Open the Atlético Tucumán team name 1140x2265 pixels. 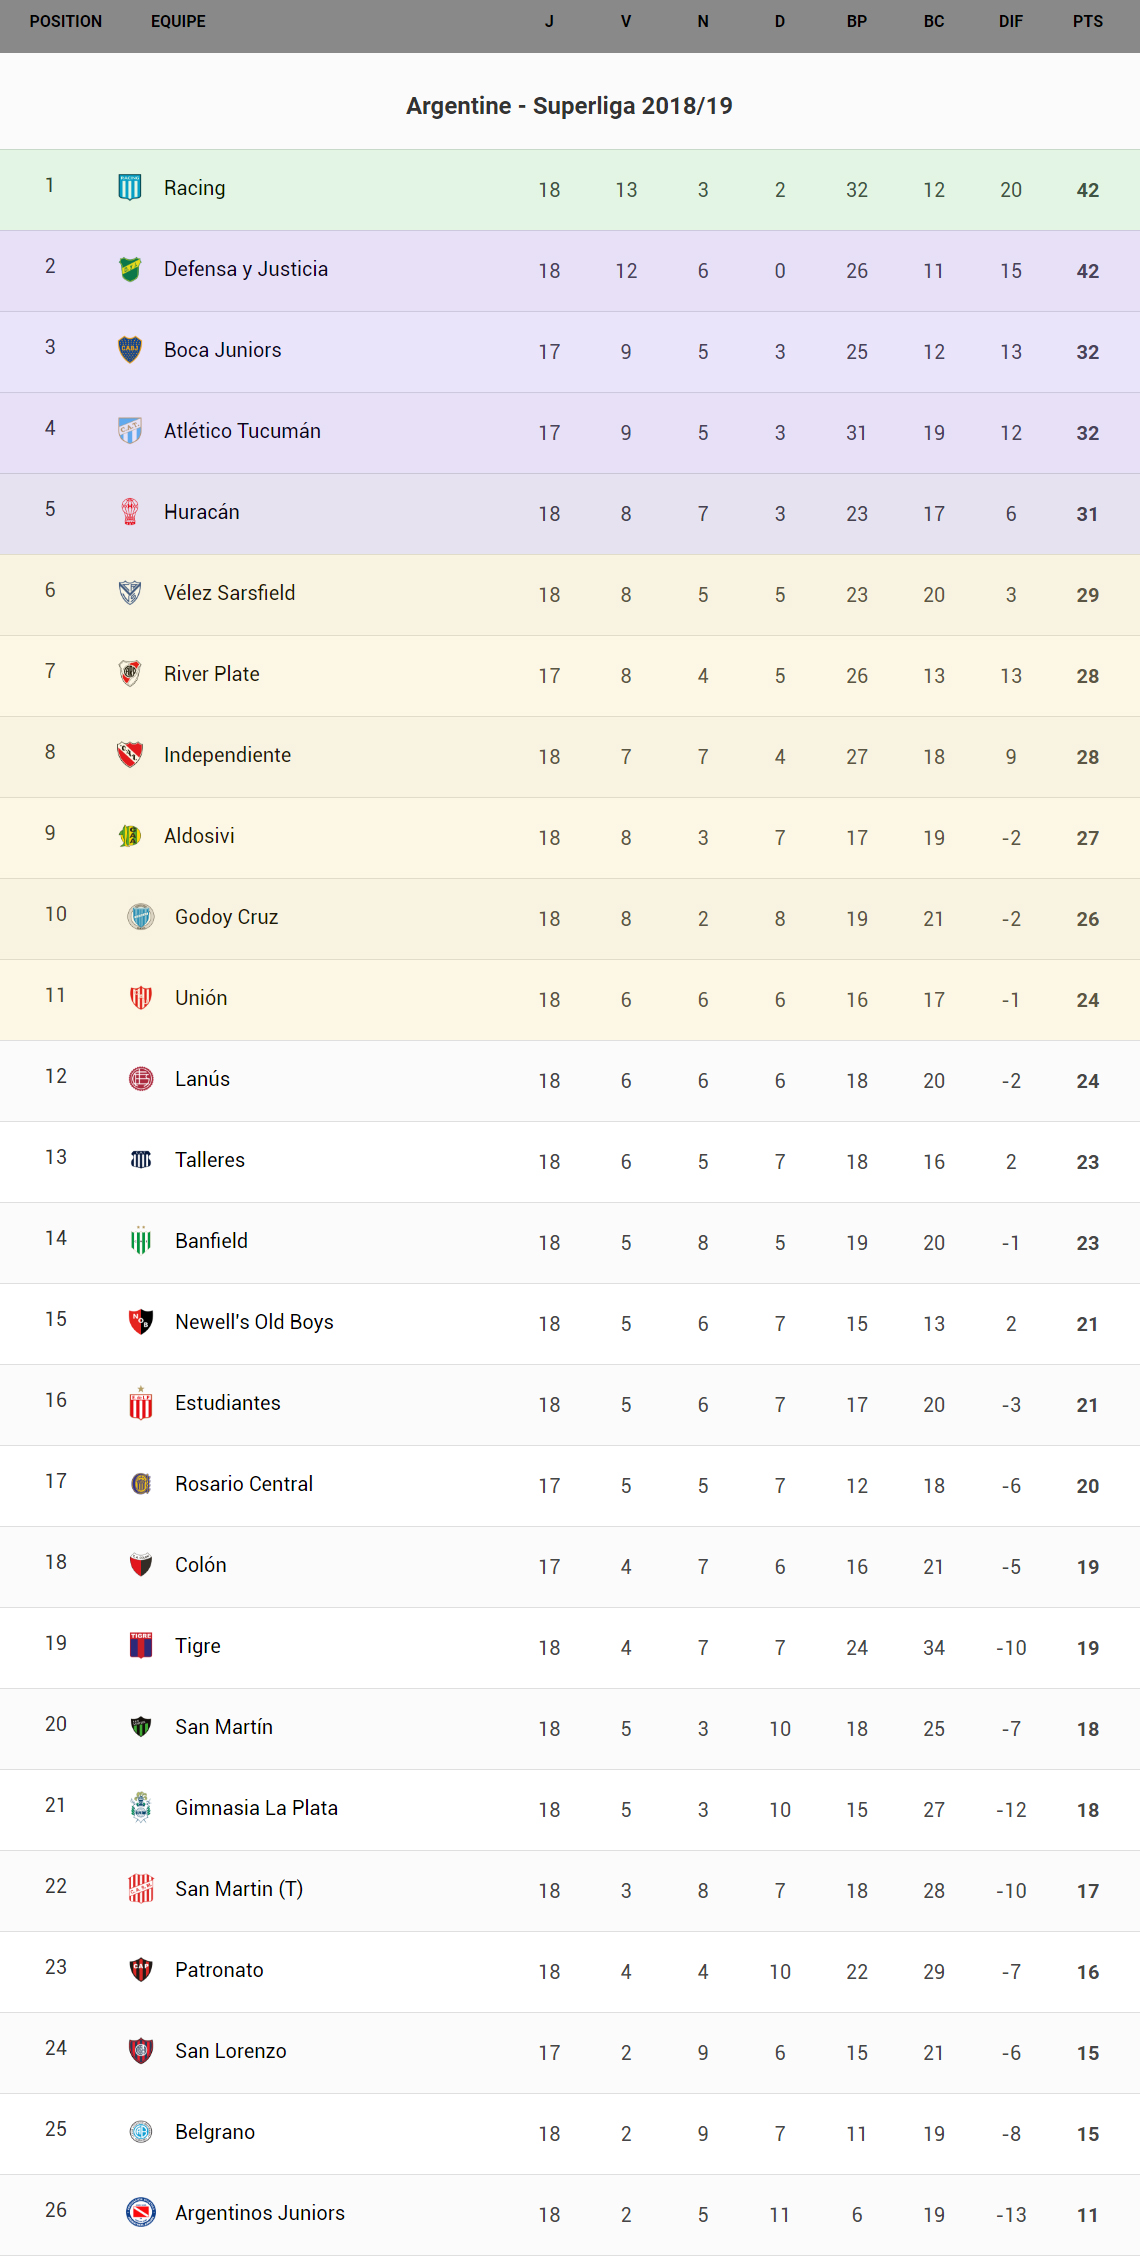coord(242,431)
